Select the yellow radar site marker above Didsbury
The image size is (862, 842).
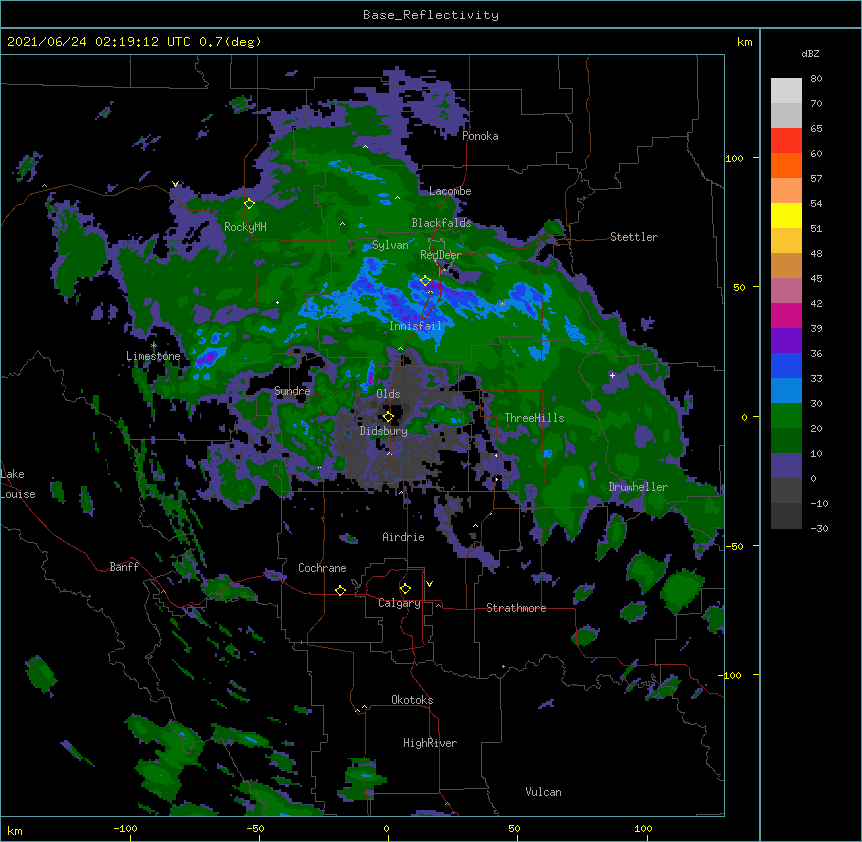coord(388,417)
